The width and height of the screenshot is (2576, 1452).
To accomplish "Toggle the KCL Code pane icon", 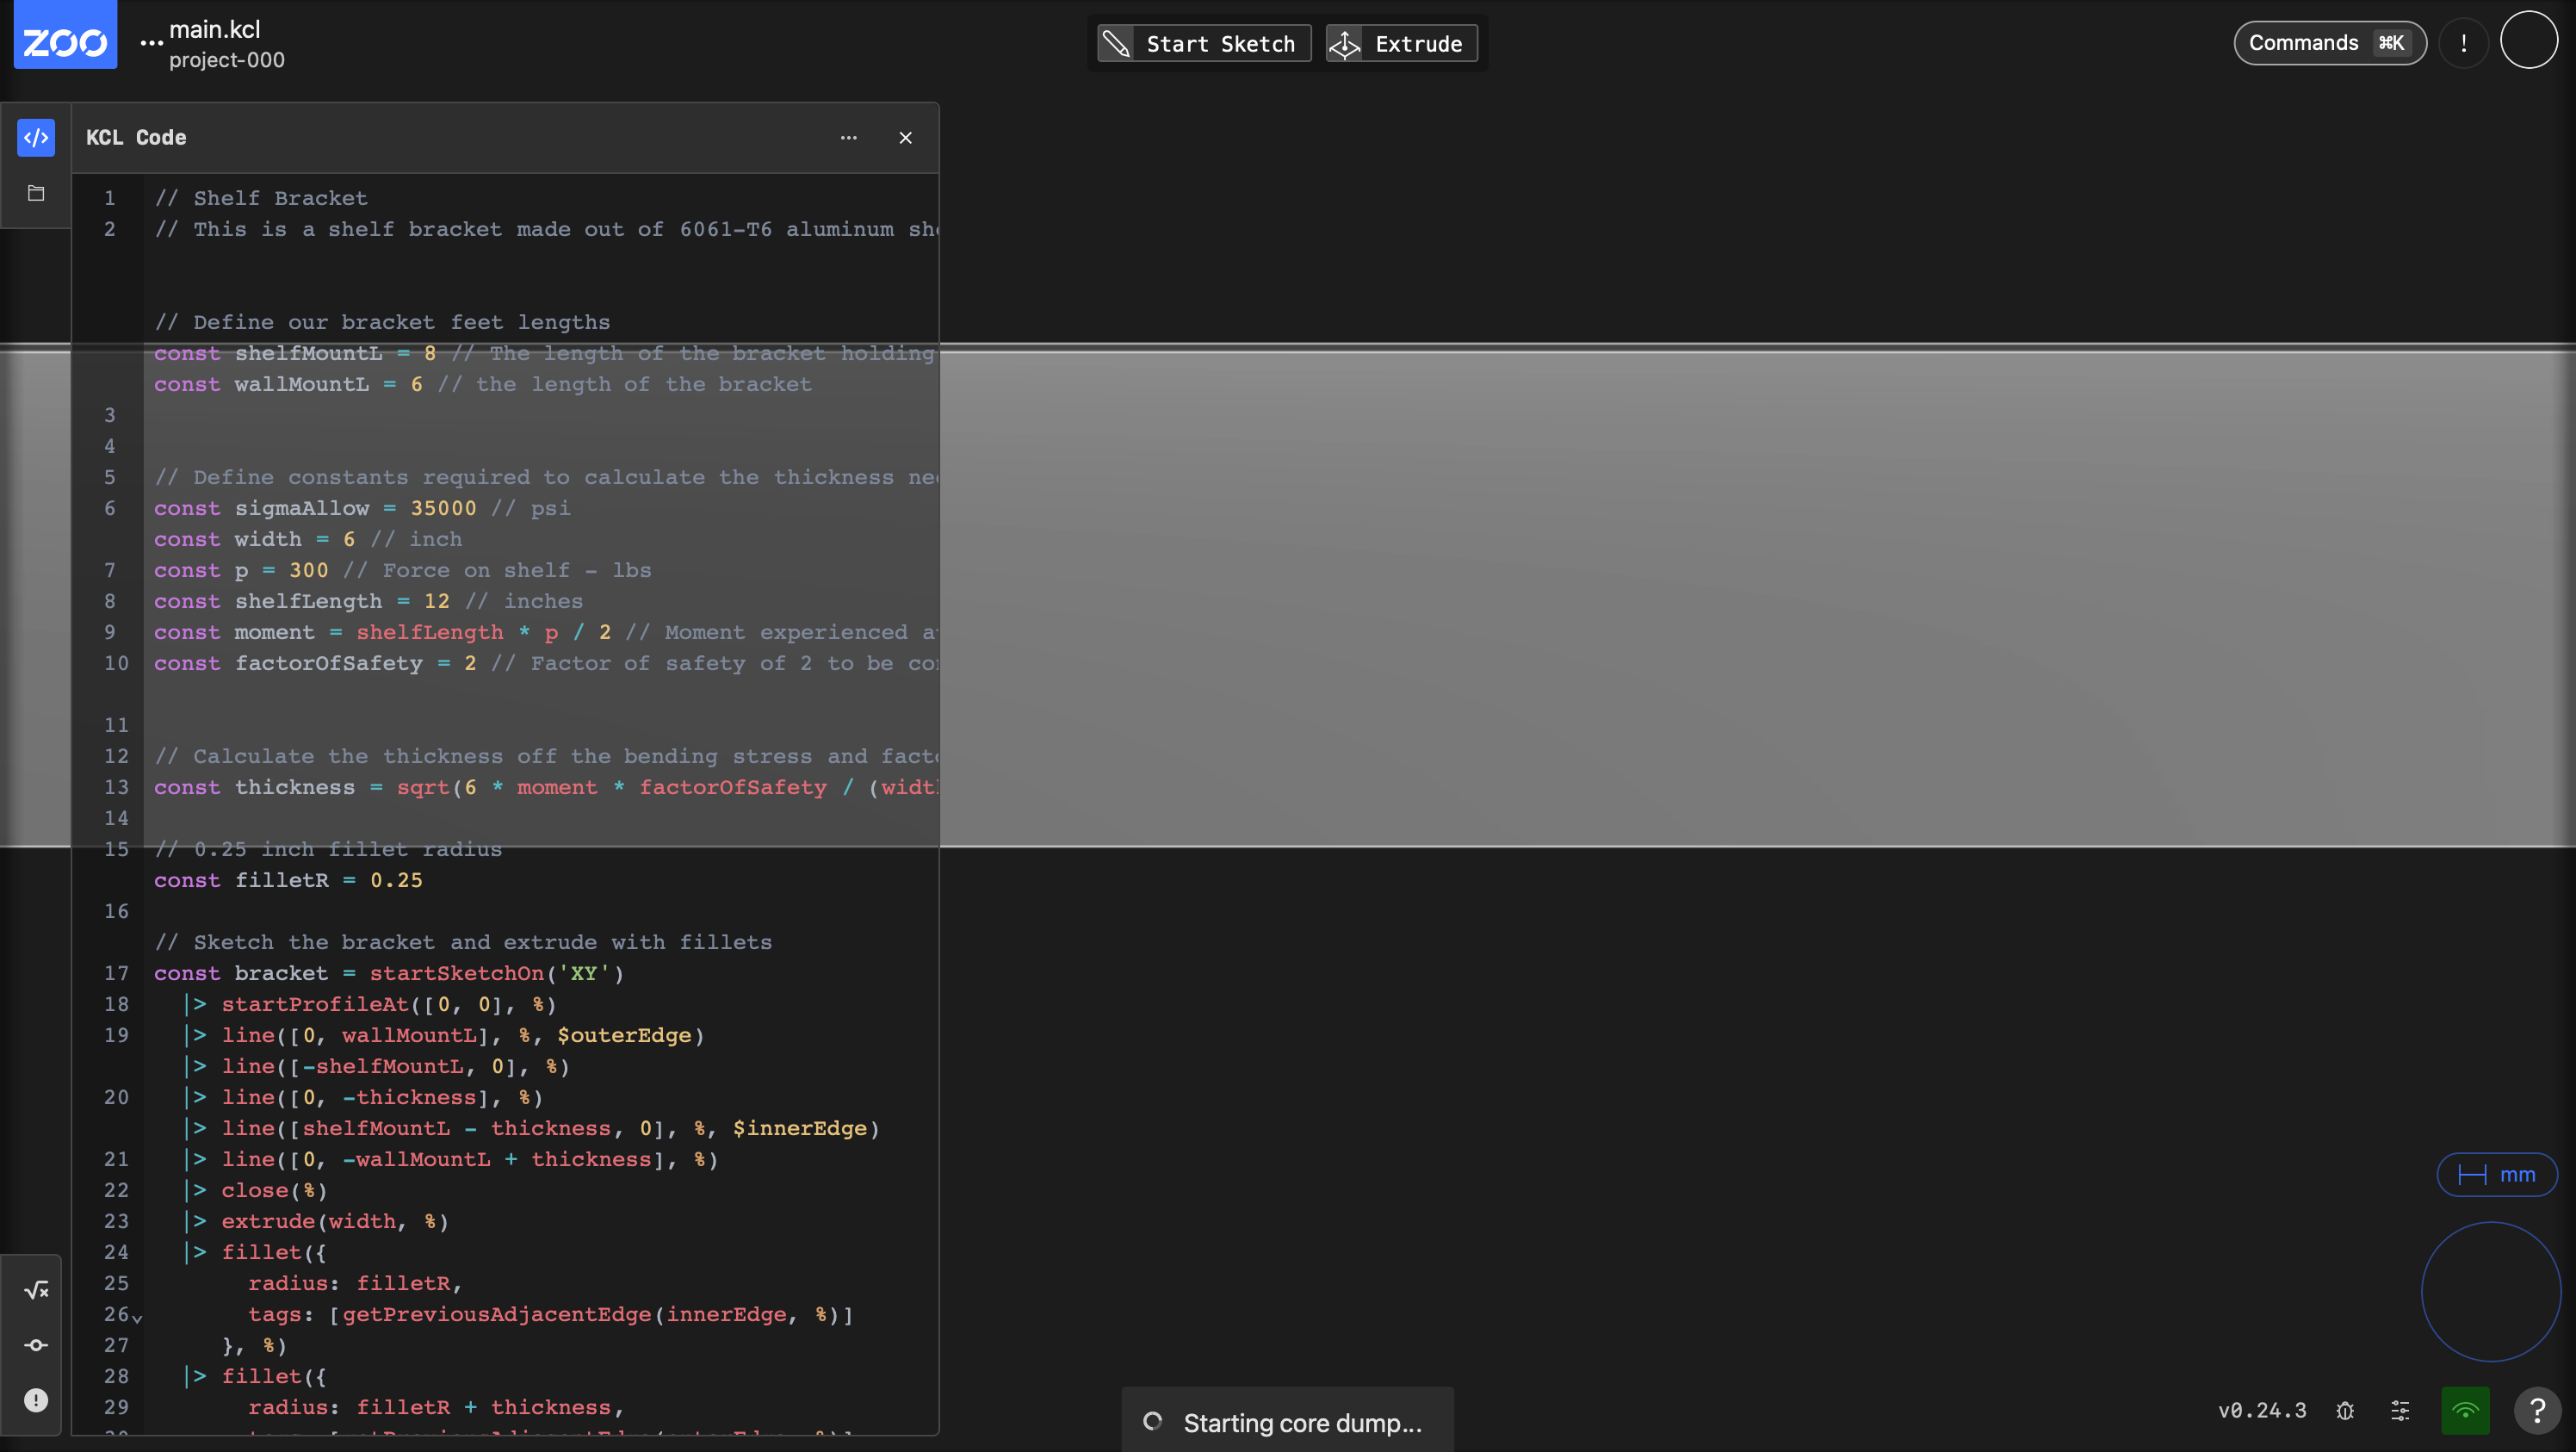I will 36,137.
